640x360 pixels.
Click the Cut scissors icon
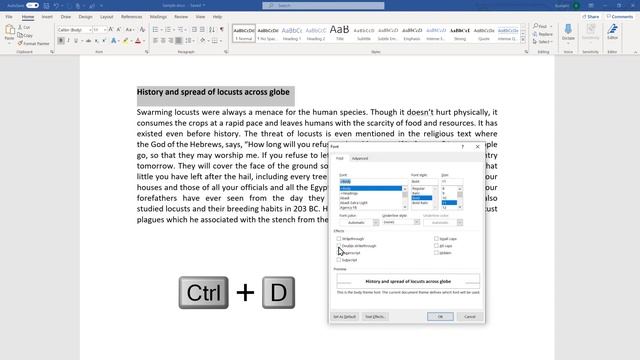[x=20, y=27]
